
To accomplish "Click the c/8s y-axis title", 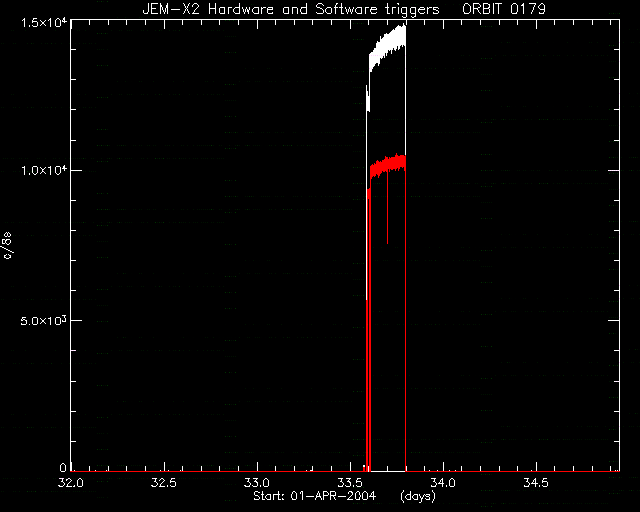I will pos(7,245).
